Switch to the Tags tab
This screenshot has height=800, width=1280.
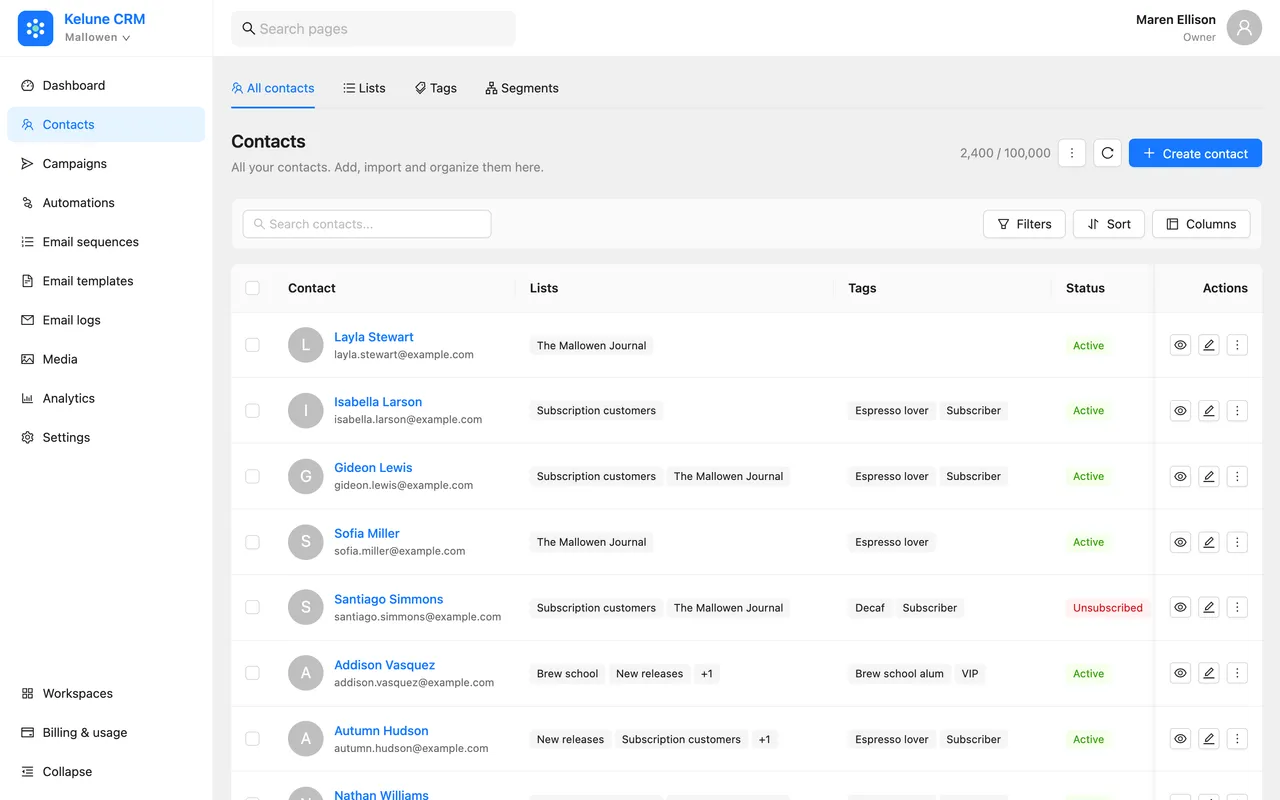click(x=436, y=88)
